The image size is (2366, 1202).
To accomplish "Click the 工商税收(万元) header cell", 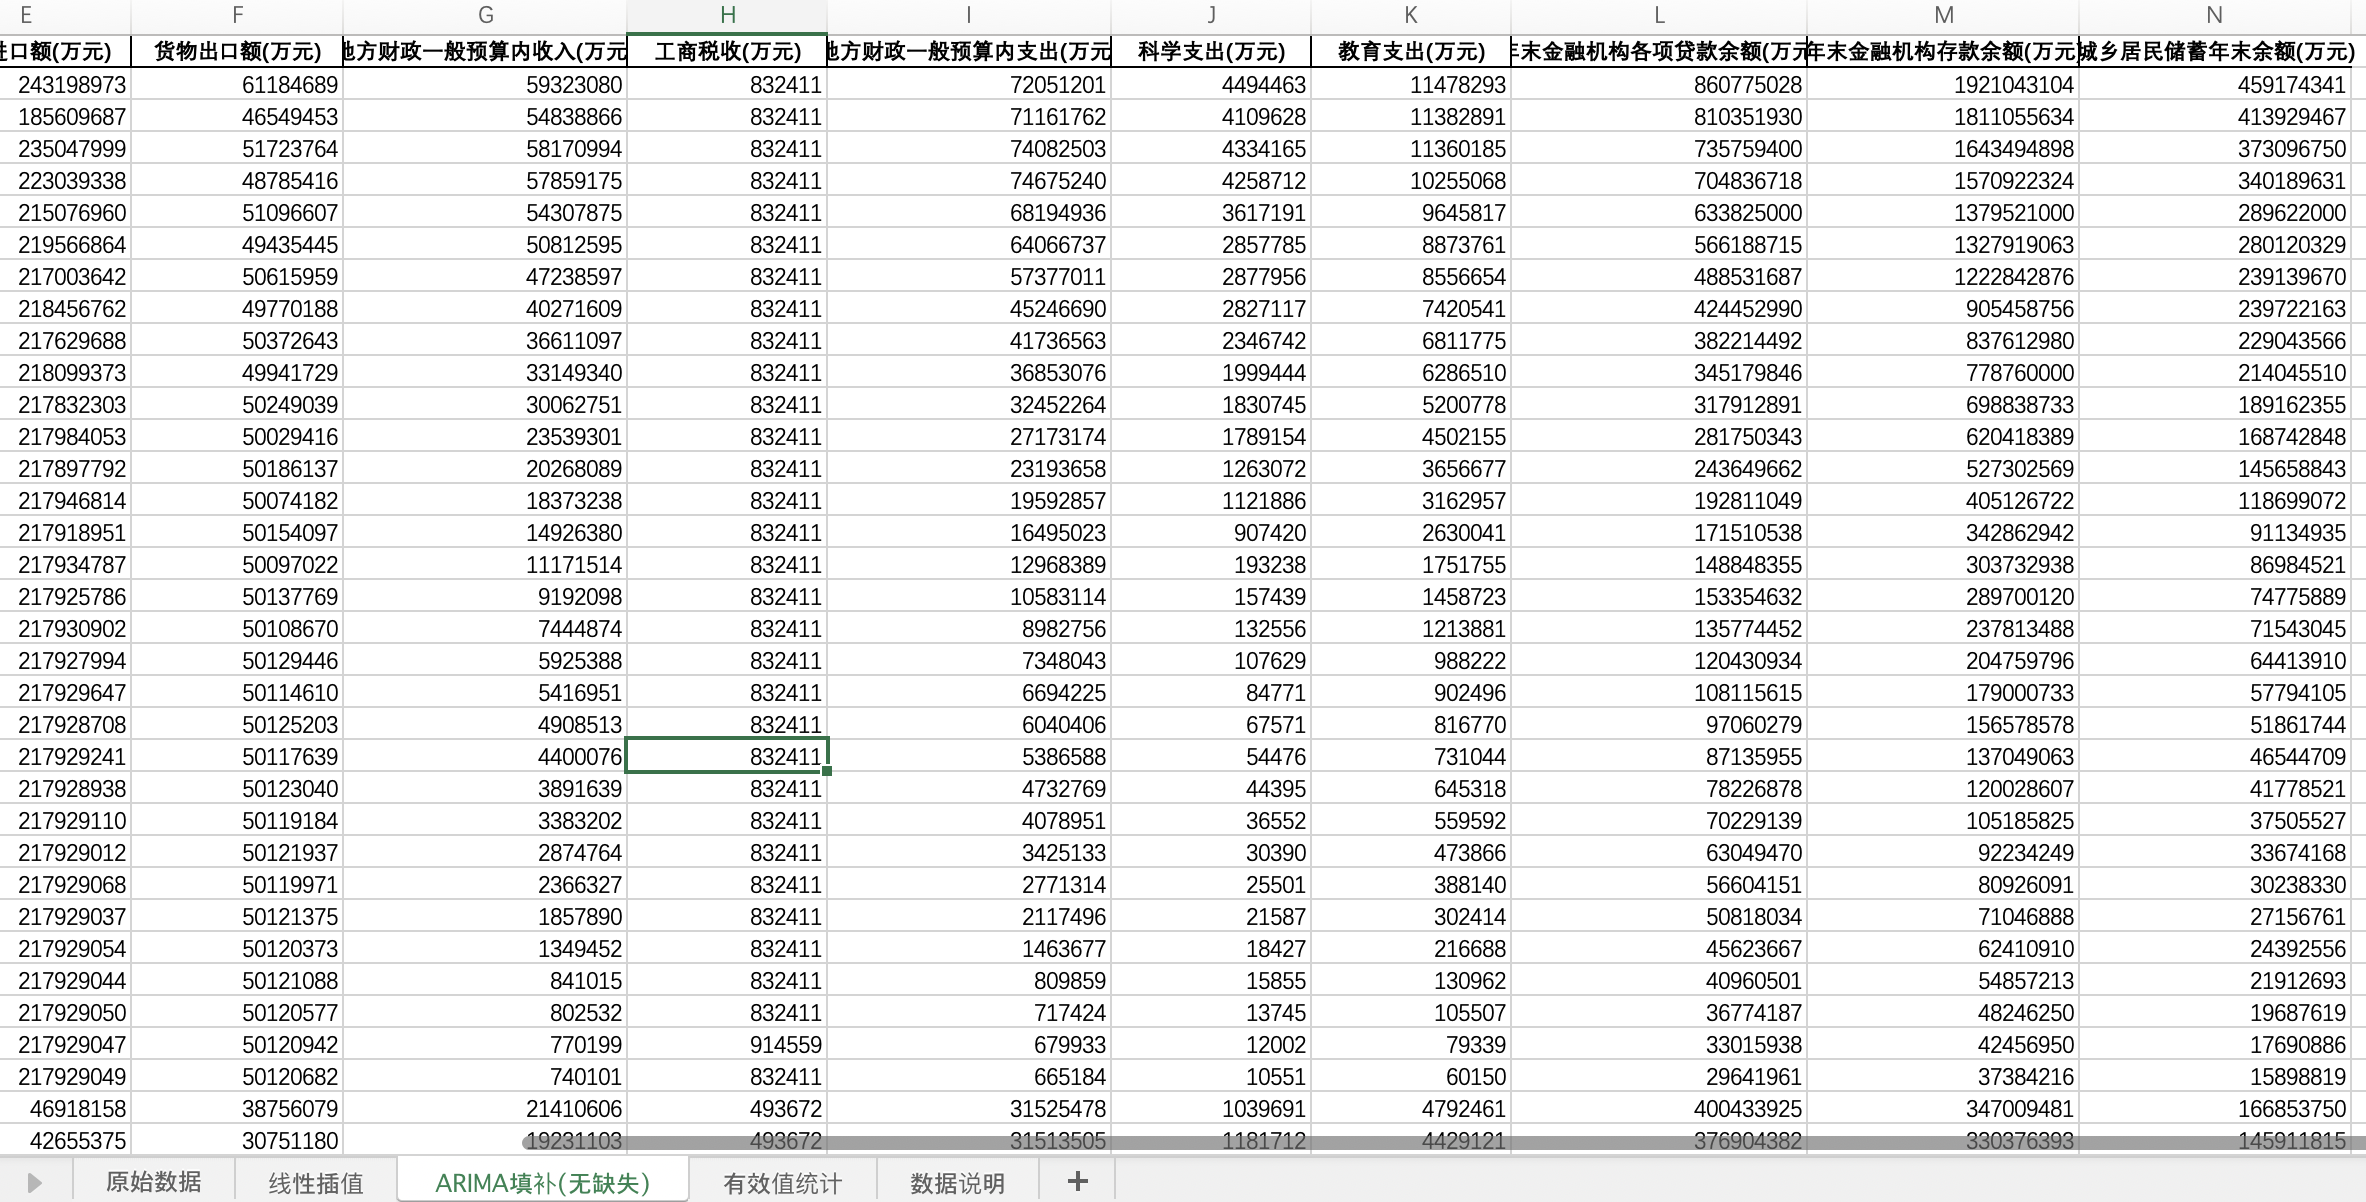I will [x=727, y=51].
